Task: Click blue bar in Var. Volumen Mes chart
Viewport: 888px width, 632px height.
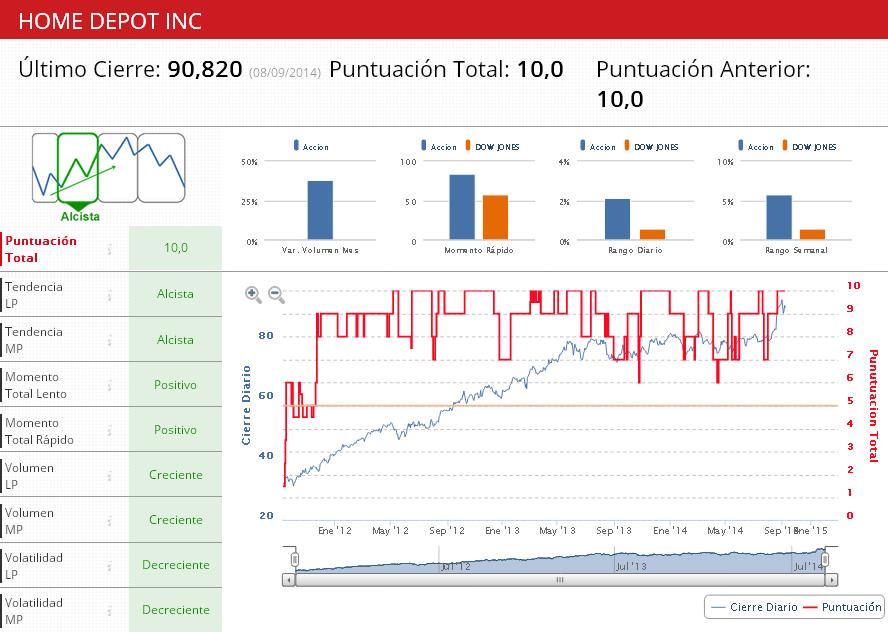Action: coord(320,210)
